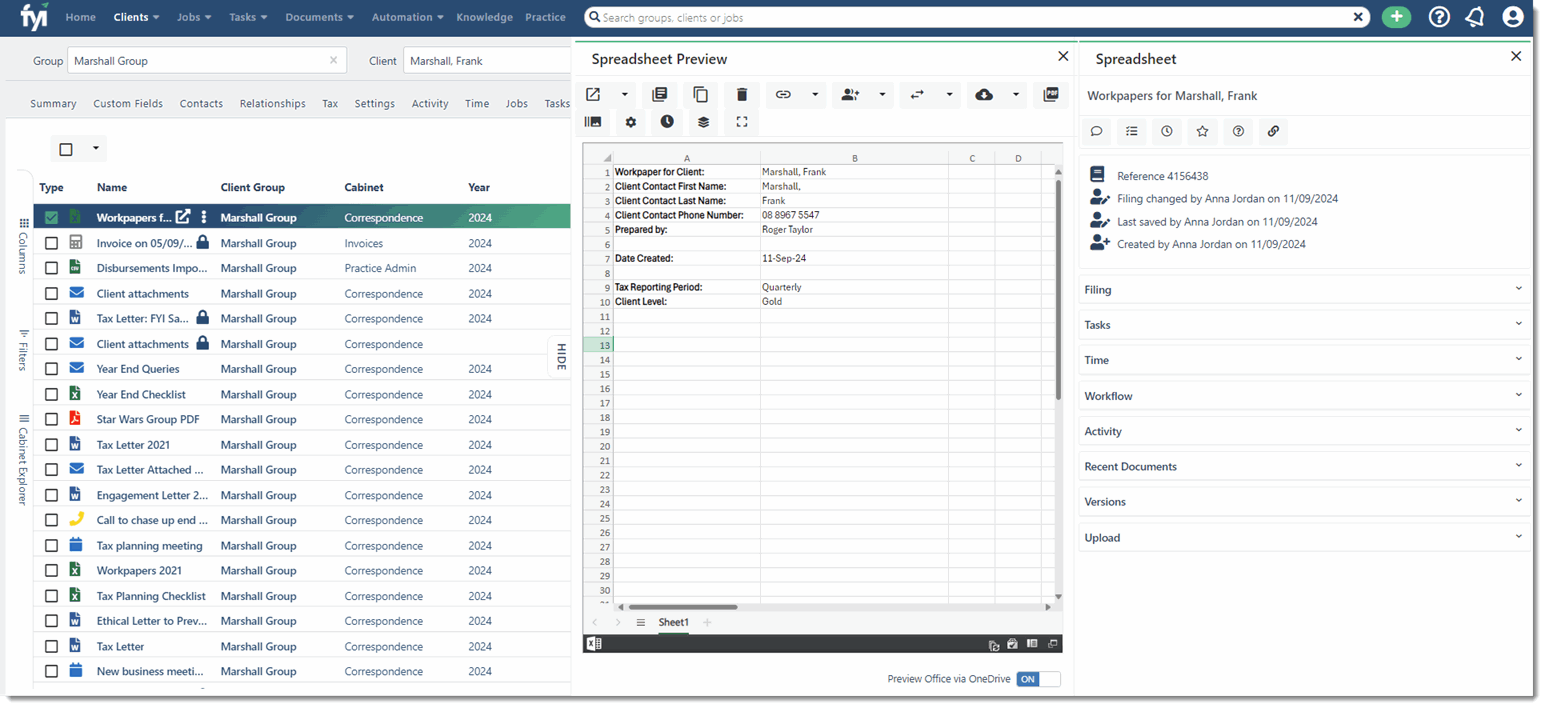Click the cloud download icon
Image resolution: width=1545 pixels, height=708 pixels.
click(984, 95)
